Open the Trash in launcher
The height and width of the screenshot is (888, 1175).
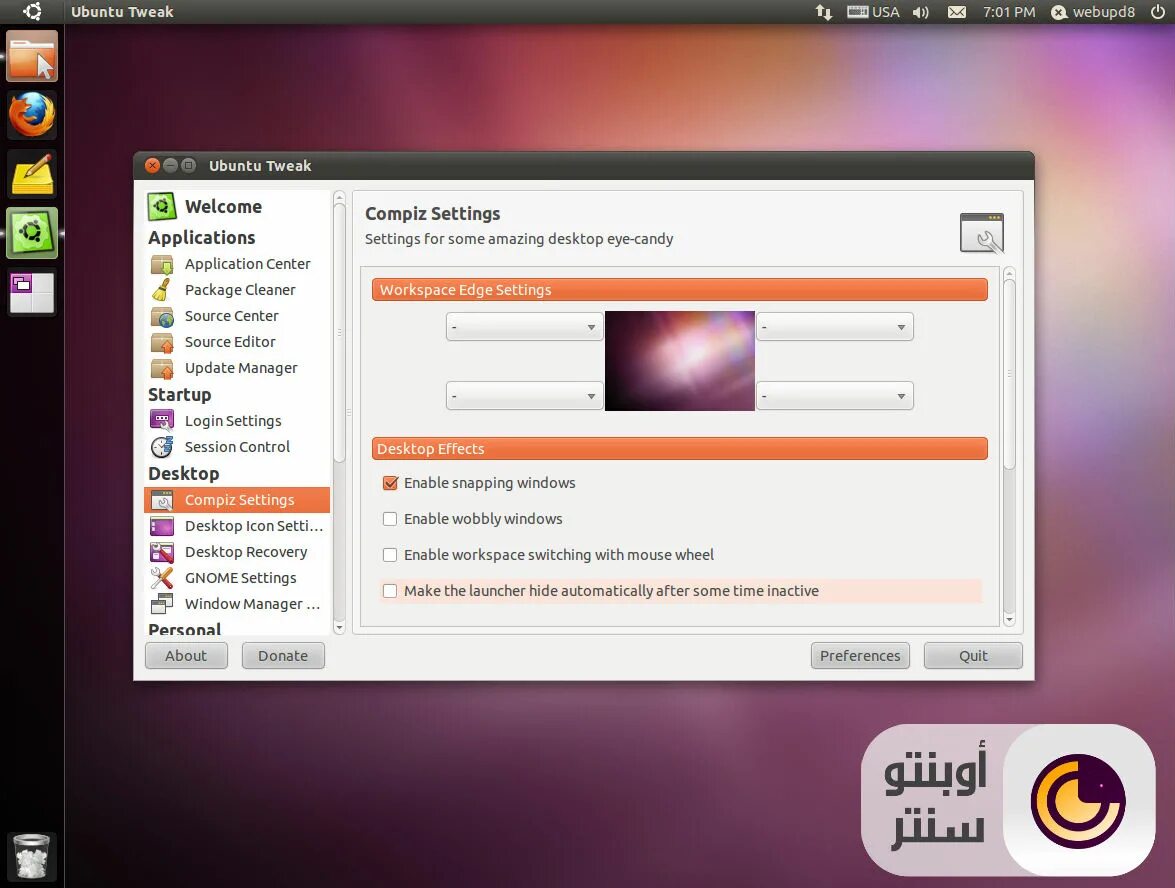click(x=31, y=856)
